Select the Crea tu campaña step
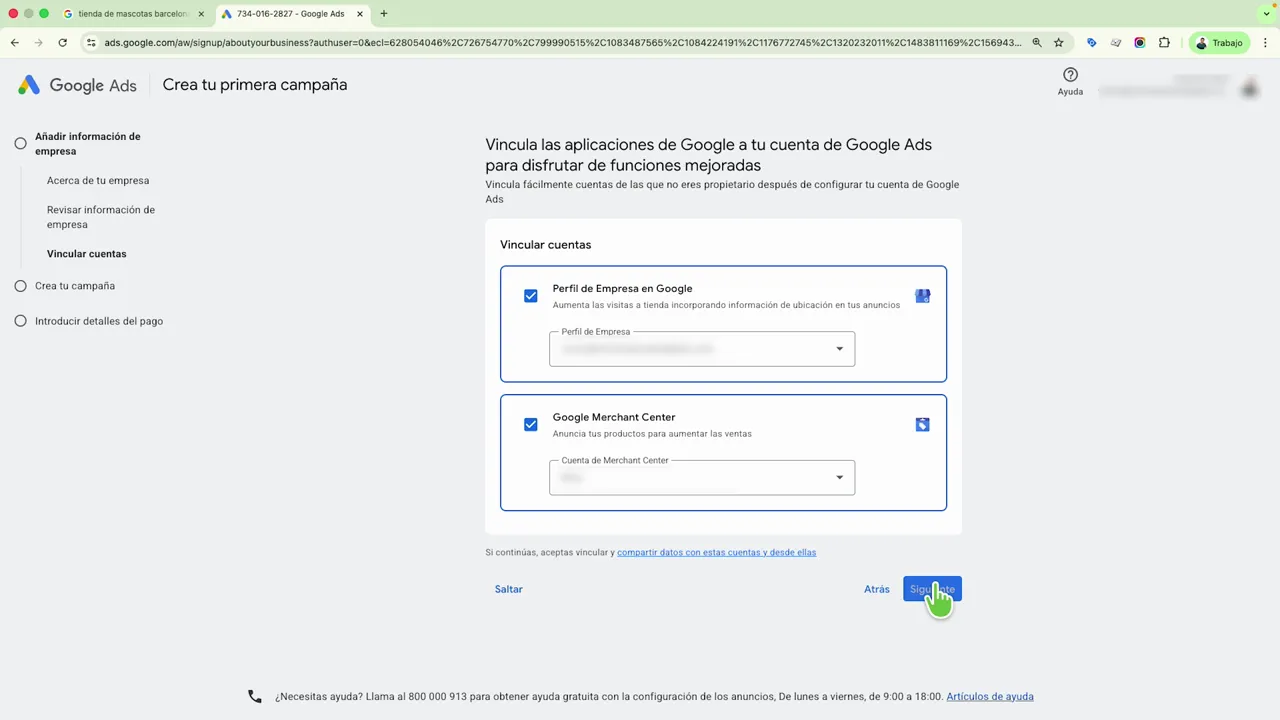1280x720 pixels. tap(65, 286)
